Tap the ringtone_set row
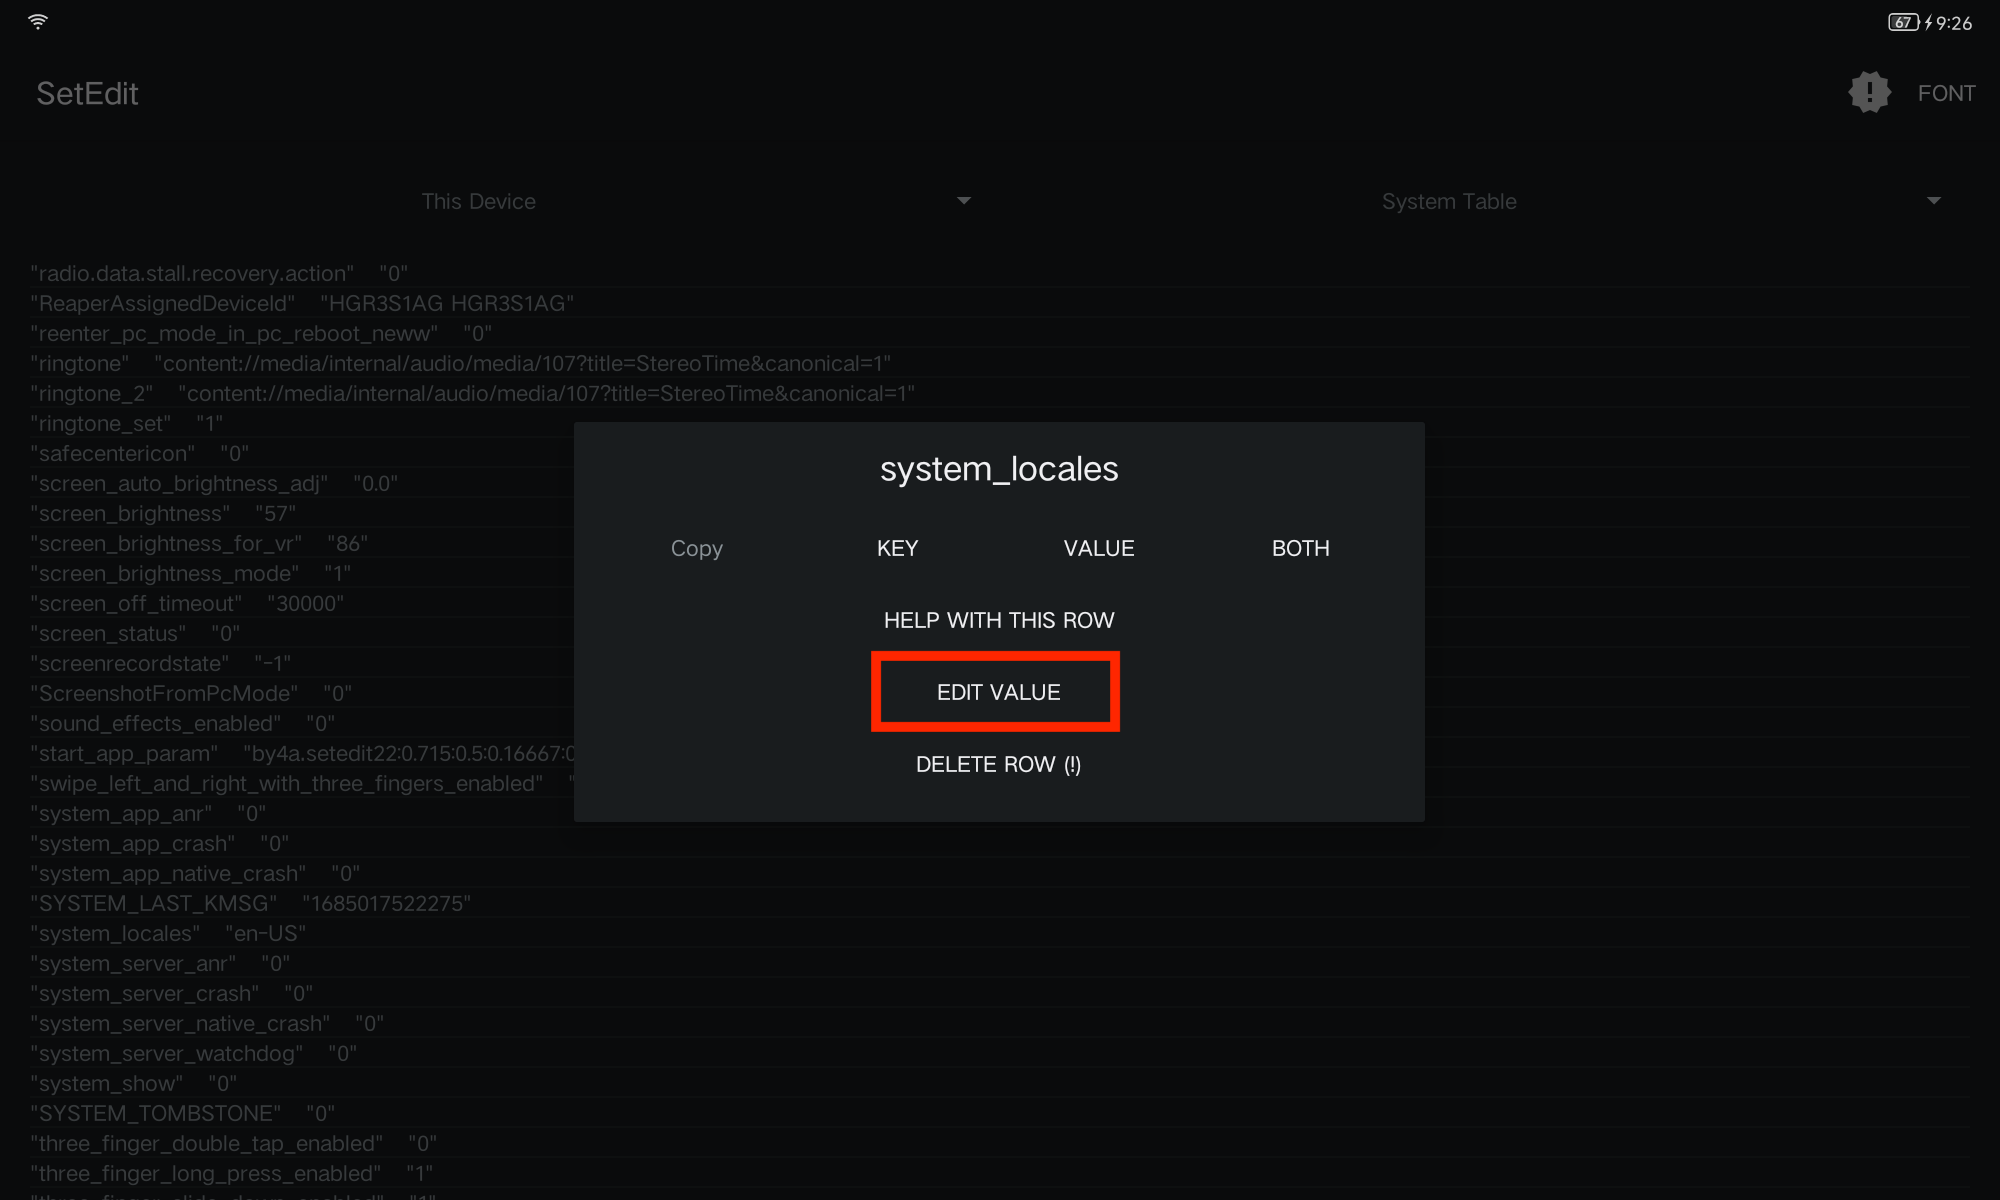The height and width of the screenshot is (1200, 2000). (x=126, y=423)
